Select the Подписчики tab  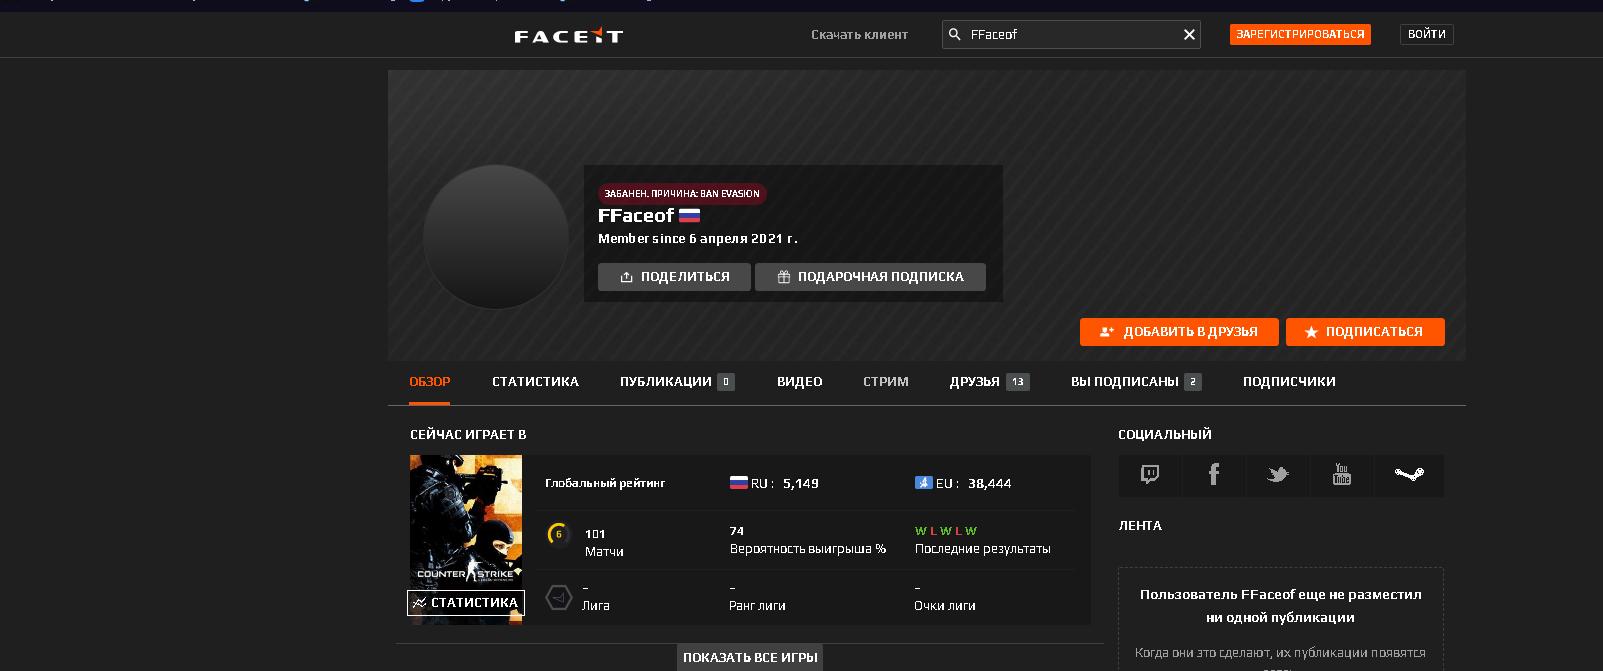tap(1289, 382)
